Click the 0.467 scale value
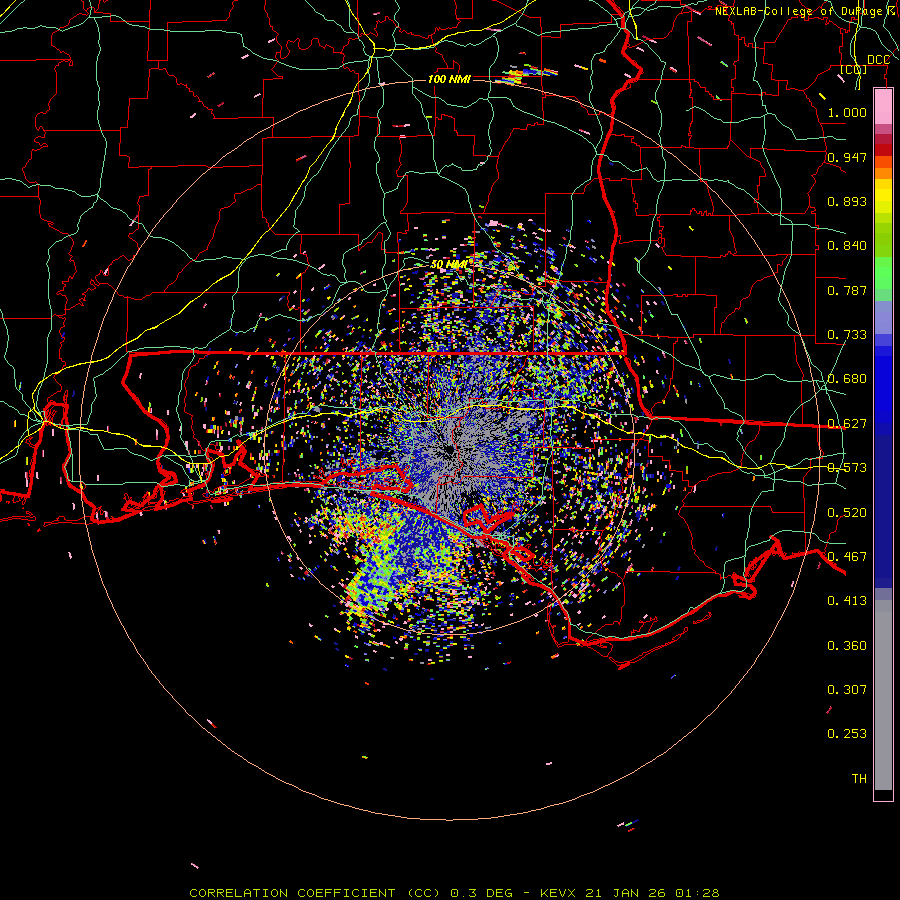900x900 pixels. tap(847, 557)
